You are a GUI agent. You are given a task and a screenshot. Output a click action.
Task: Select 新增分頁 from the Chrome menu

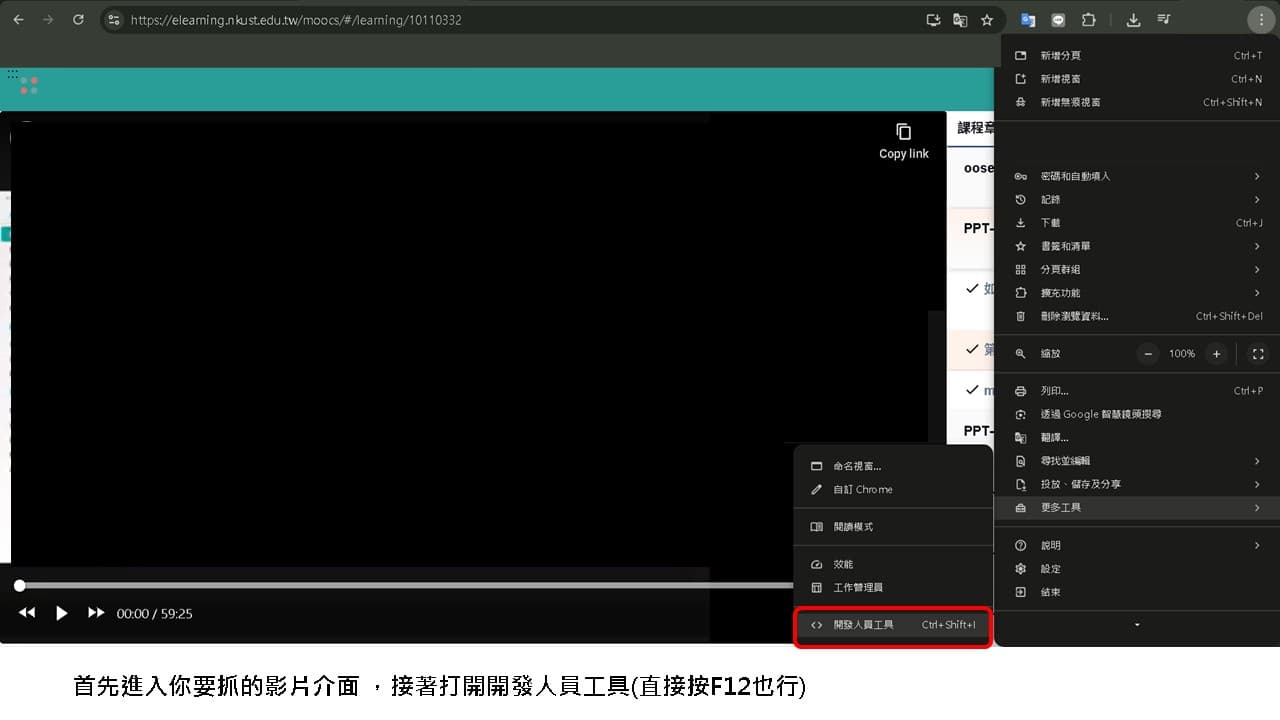pyautogui.click(x=1138, y=56)
